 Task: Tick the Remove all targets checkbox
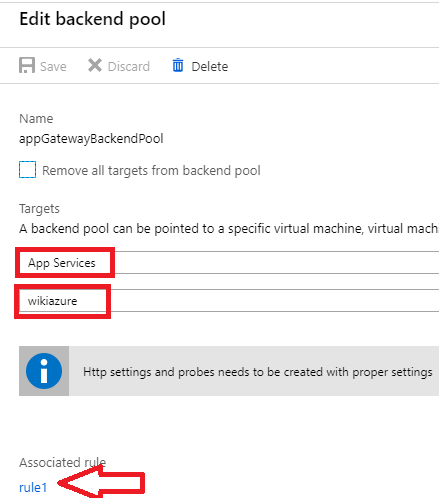(x=27, y=170)
